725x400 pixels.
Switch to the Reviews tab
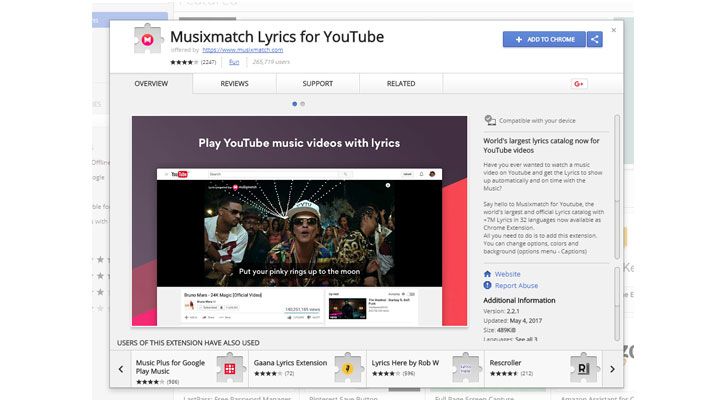coord(234,84)
